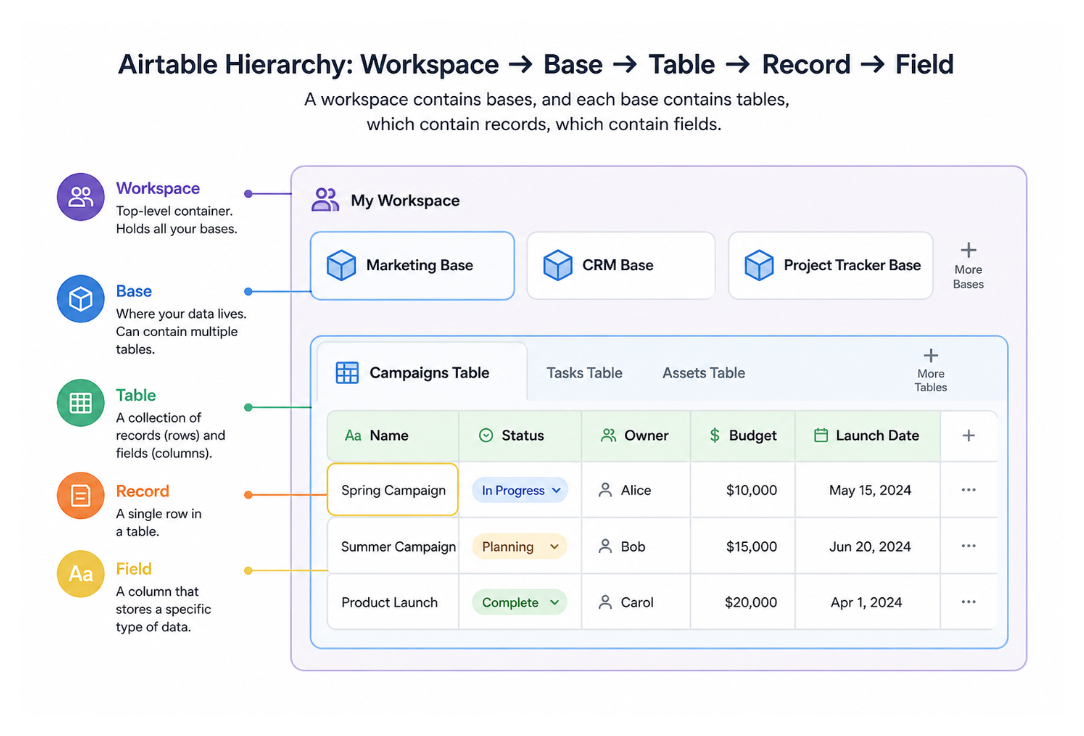Click the Aa text icon in Name header
Viewport: 1084px width, 736px height.
coord(353,435)
